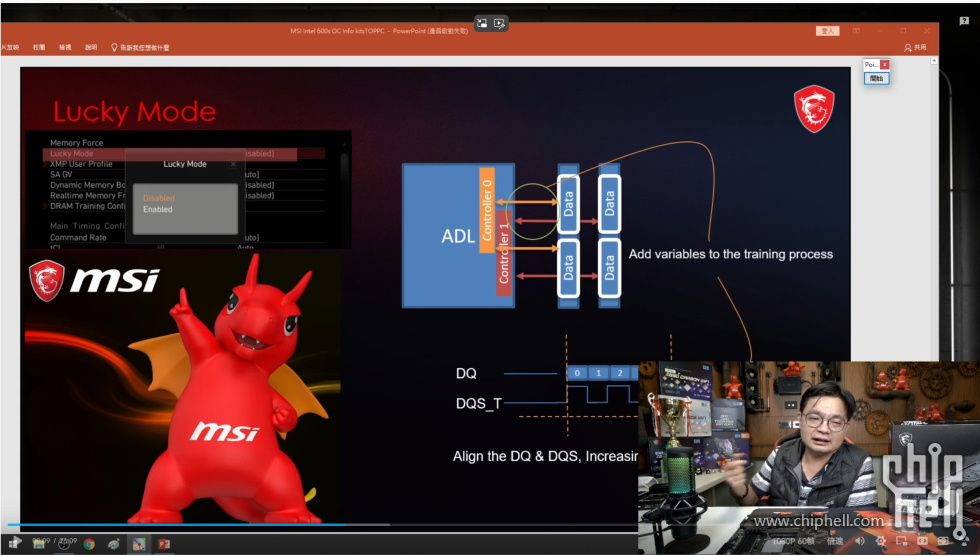Click the Windows Start button
The image size is (980, 556).
coord(13,544)
